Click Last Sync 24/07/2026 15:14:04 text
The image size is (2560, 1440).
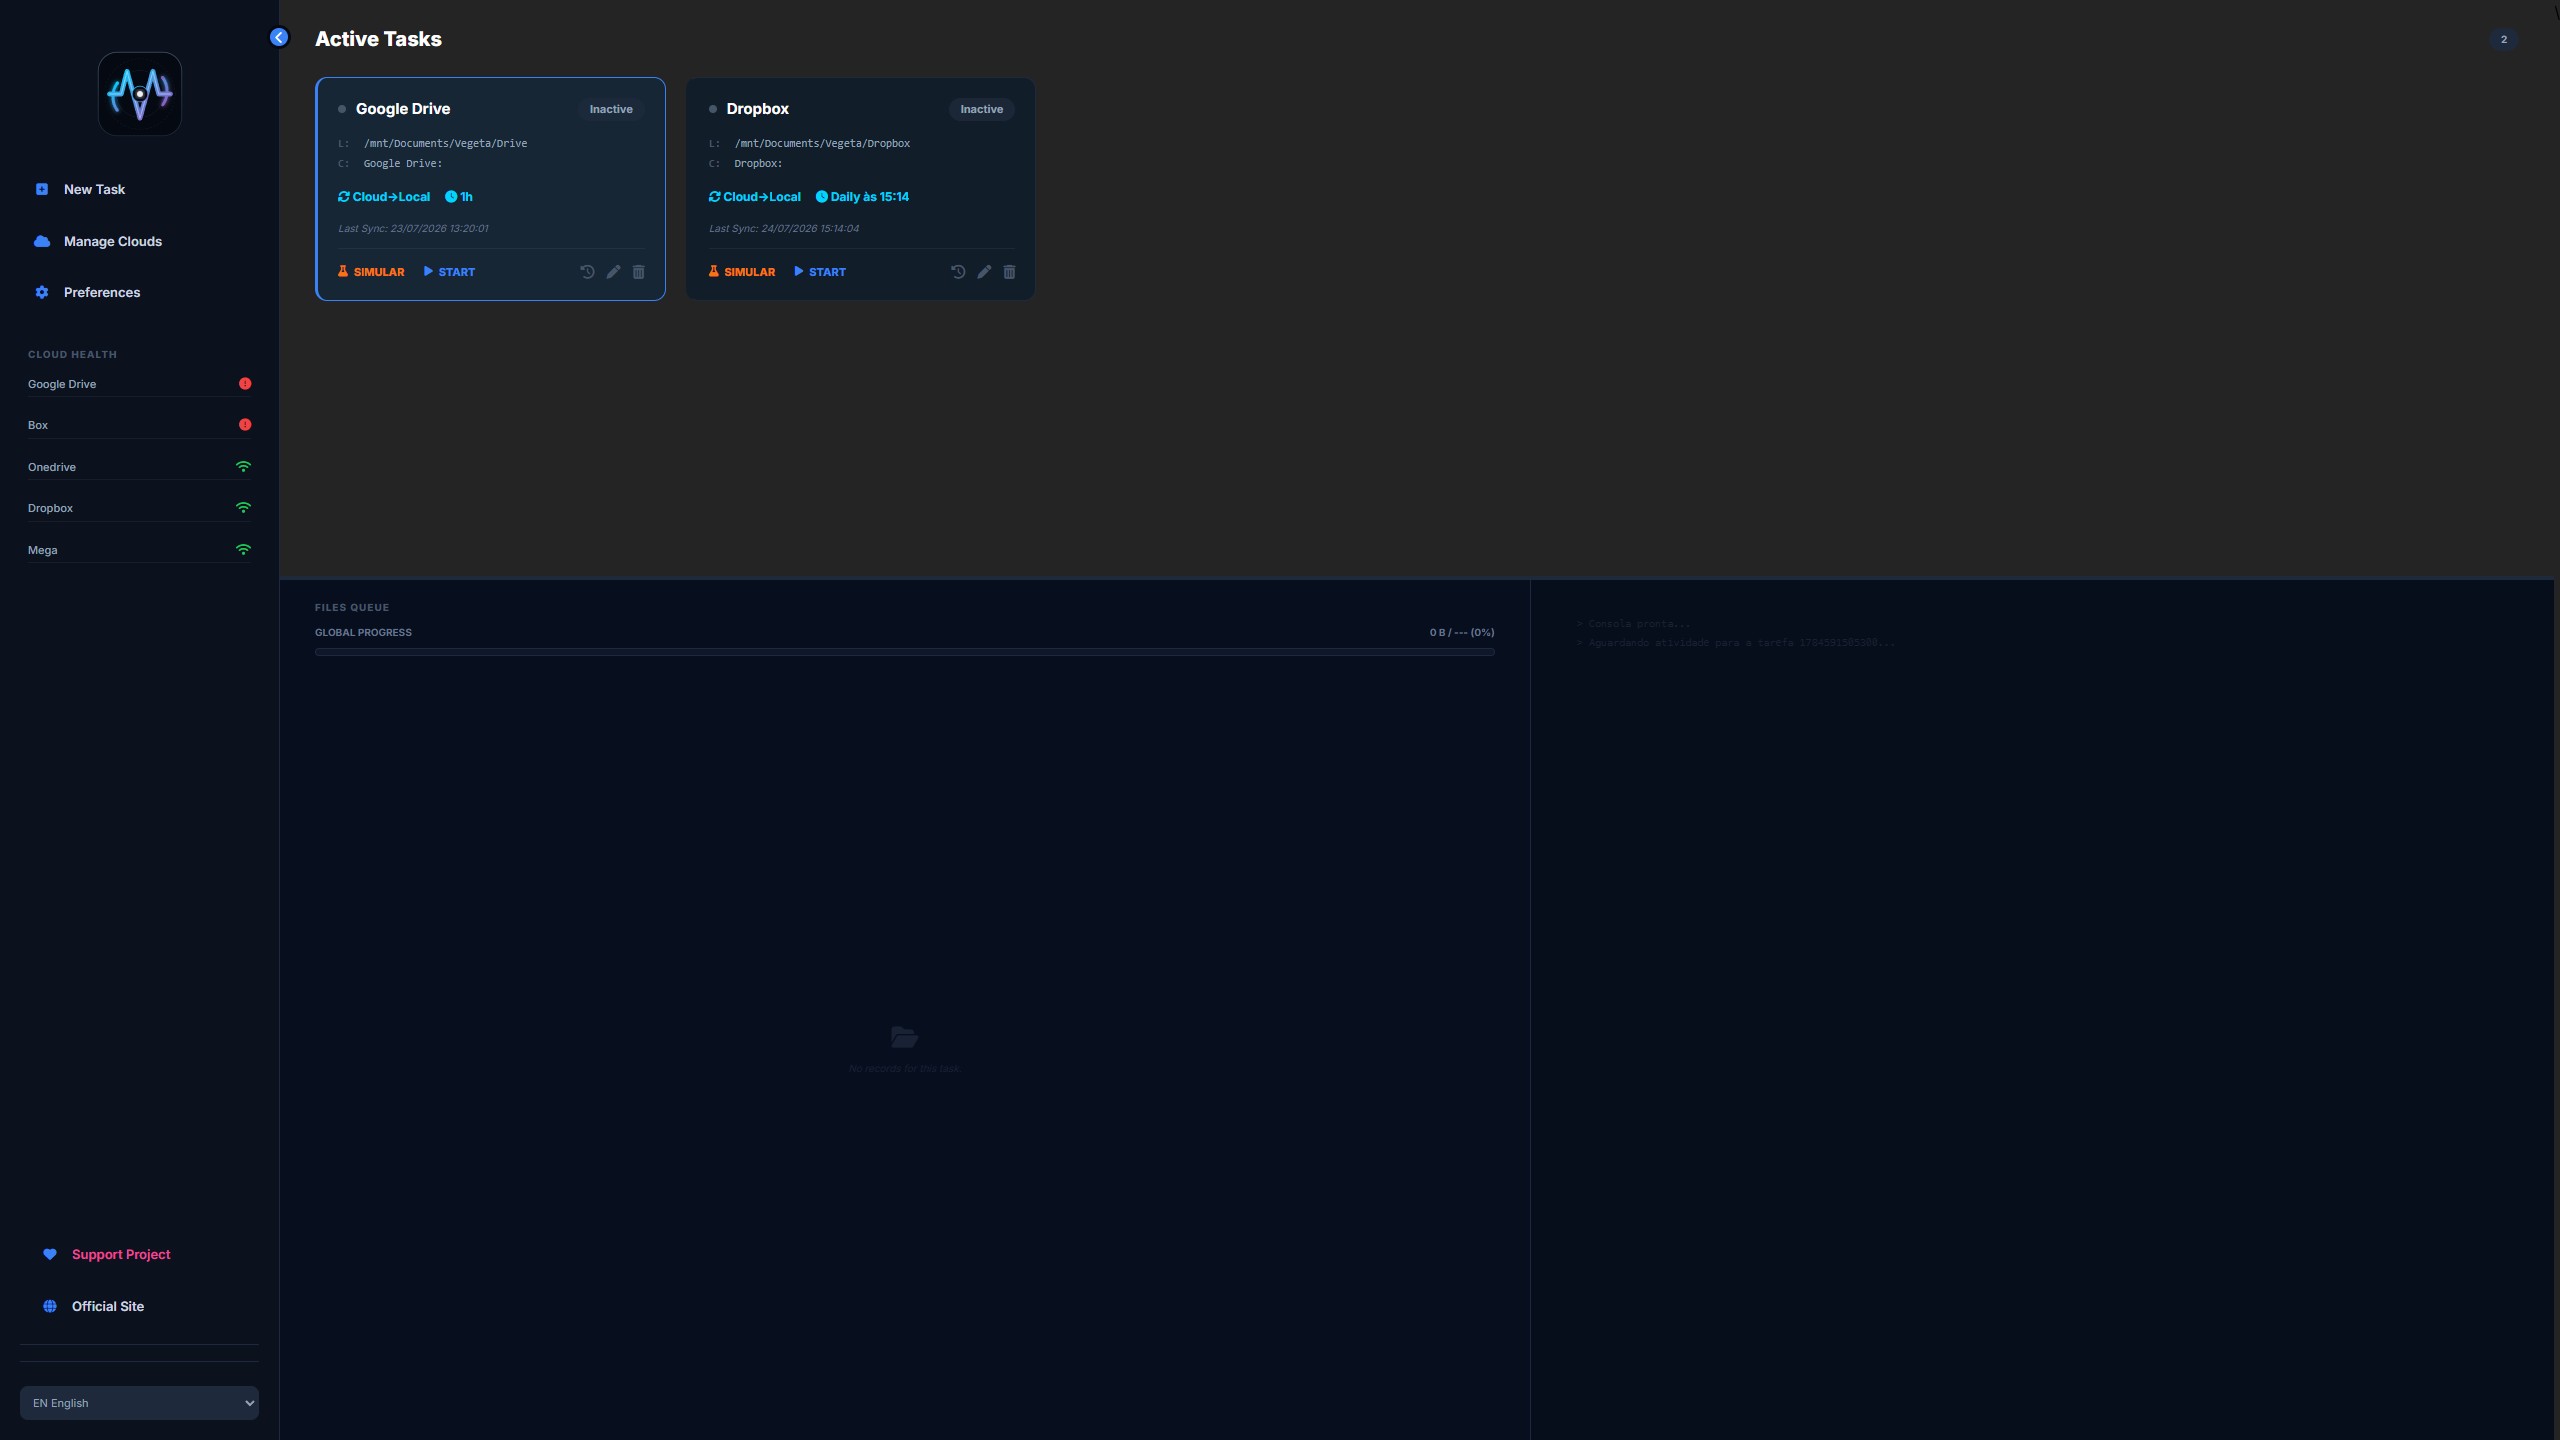[x=784, y=228]
